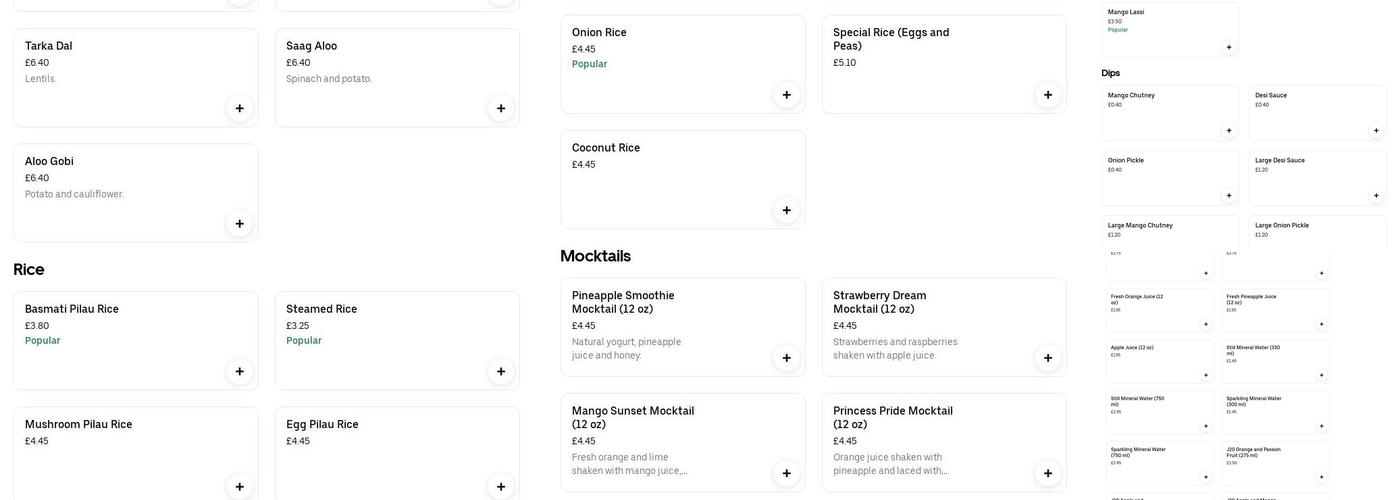Open the Tarka Dal item title
The width and height of the screenshot is (1400, 500).
49,46
